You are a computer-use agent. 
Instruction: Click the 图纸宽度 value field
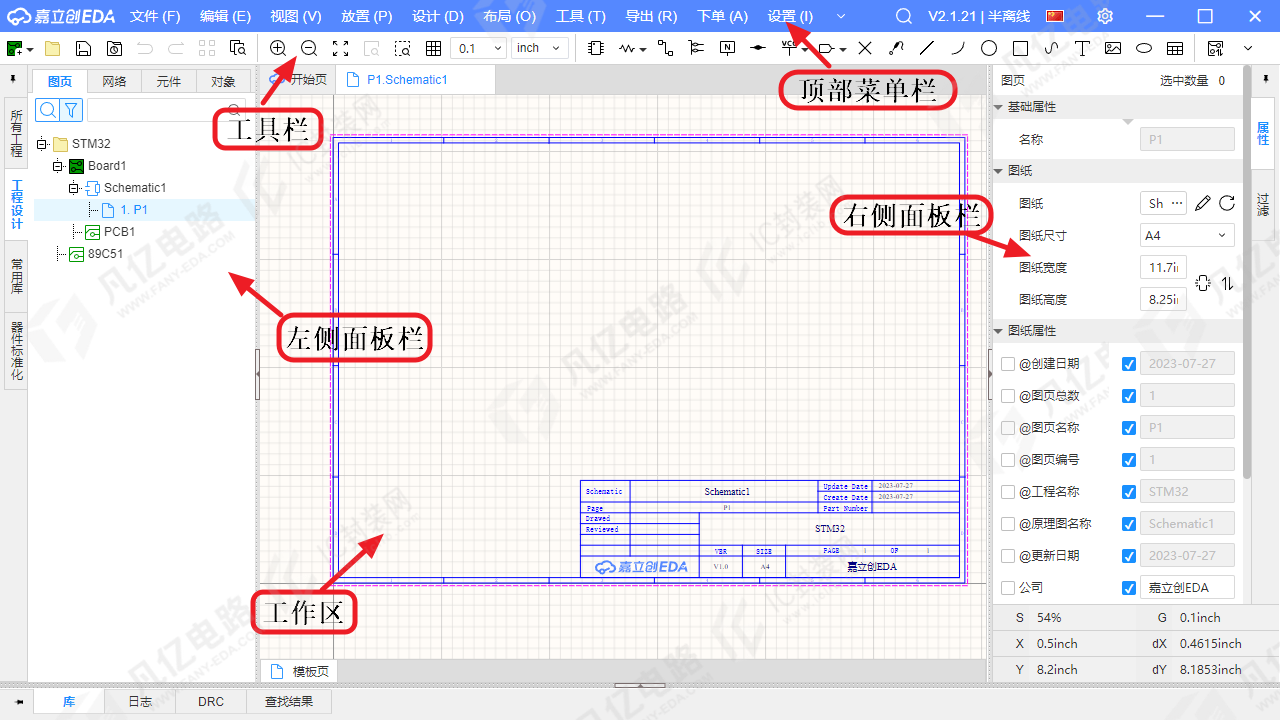[x=1163, y=267]
